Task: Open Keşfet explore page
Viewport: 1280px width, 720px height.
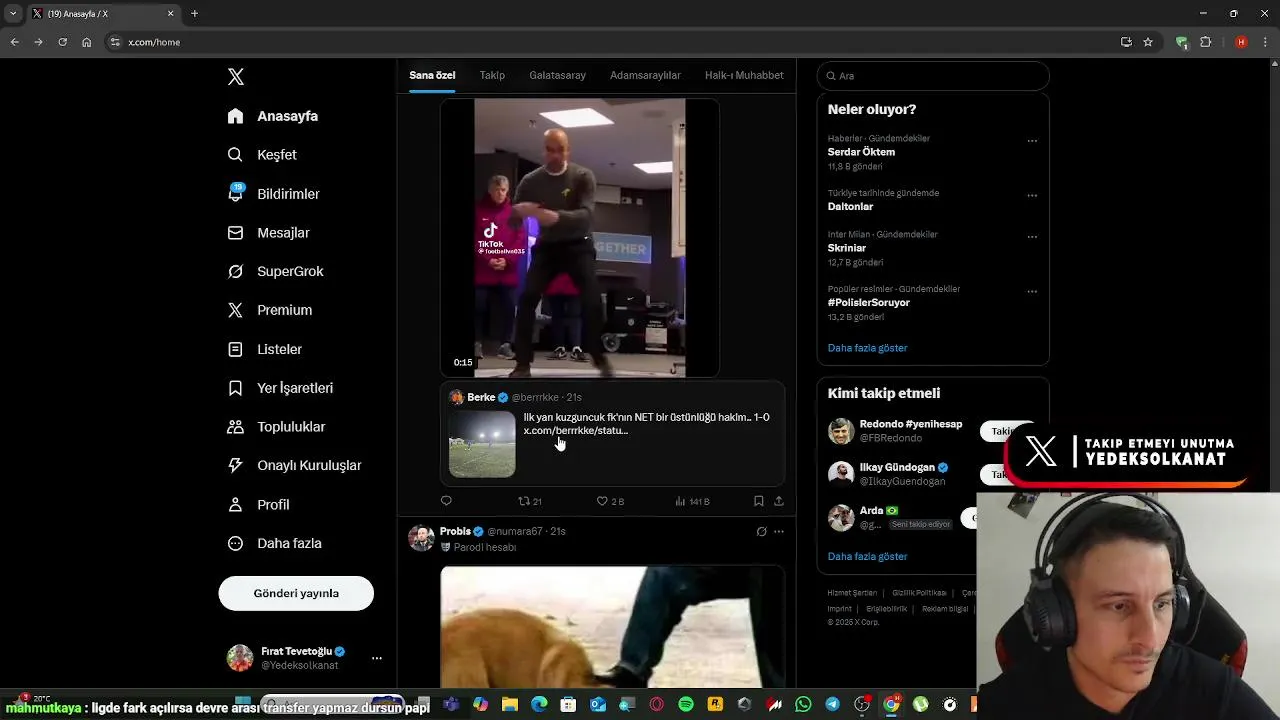Action: pos(262,155)
